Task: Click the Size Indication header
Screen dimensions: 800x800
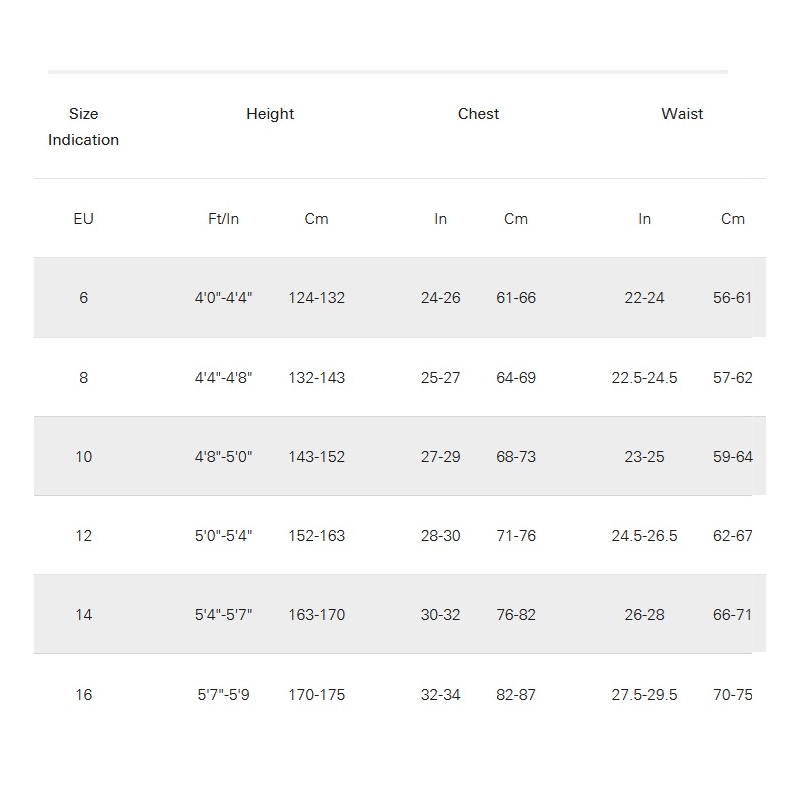Action: pos(83,127)
